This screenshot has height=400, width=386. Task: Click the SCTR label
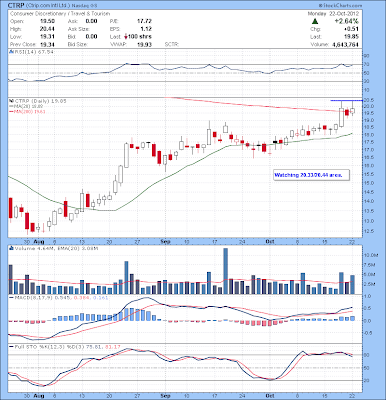(172, 44)
